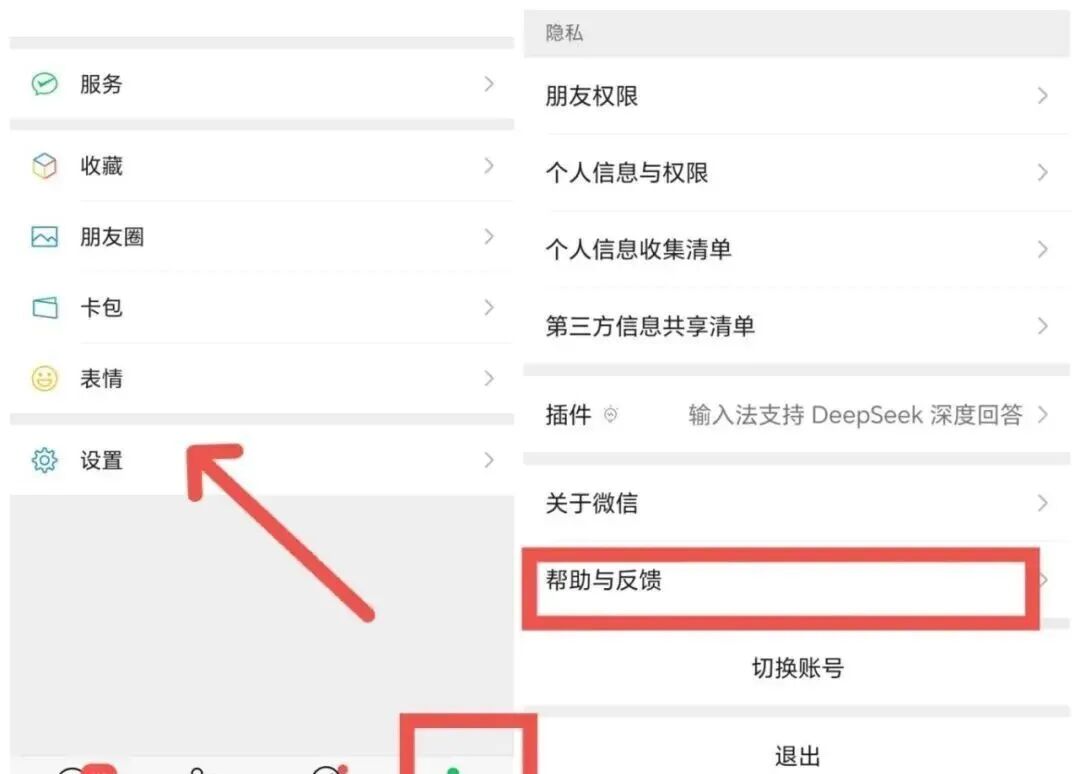This screenshot has height=774, width=1080.
Task: Tap the 收藏 favorites cube icon
Action: tap(45, 166)
